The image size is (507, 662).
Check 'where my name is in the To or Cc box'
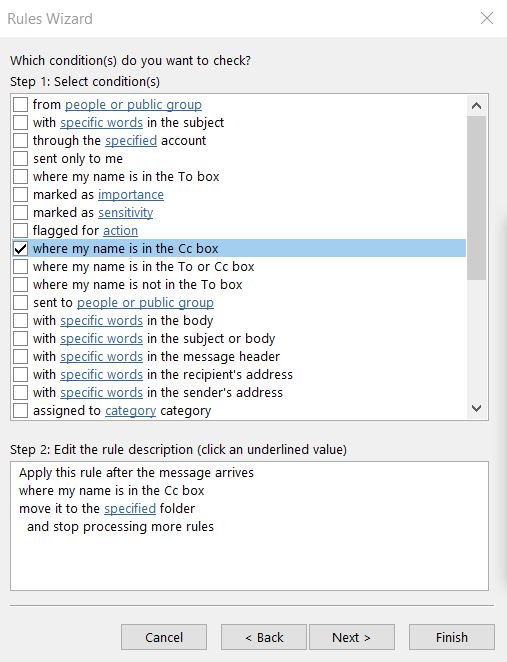(20, 266)
